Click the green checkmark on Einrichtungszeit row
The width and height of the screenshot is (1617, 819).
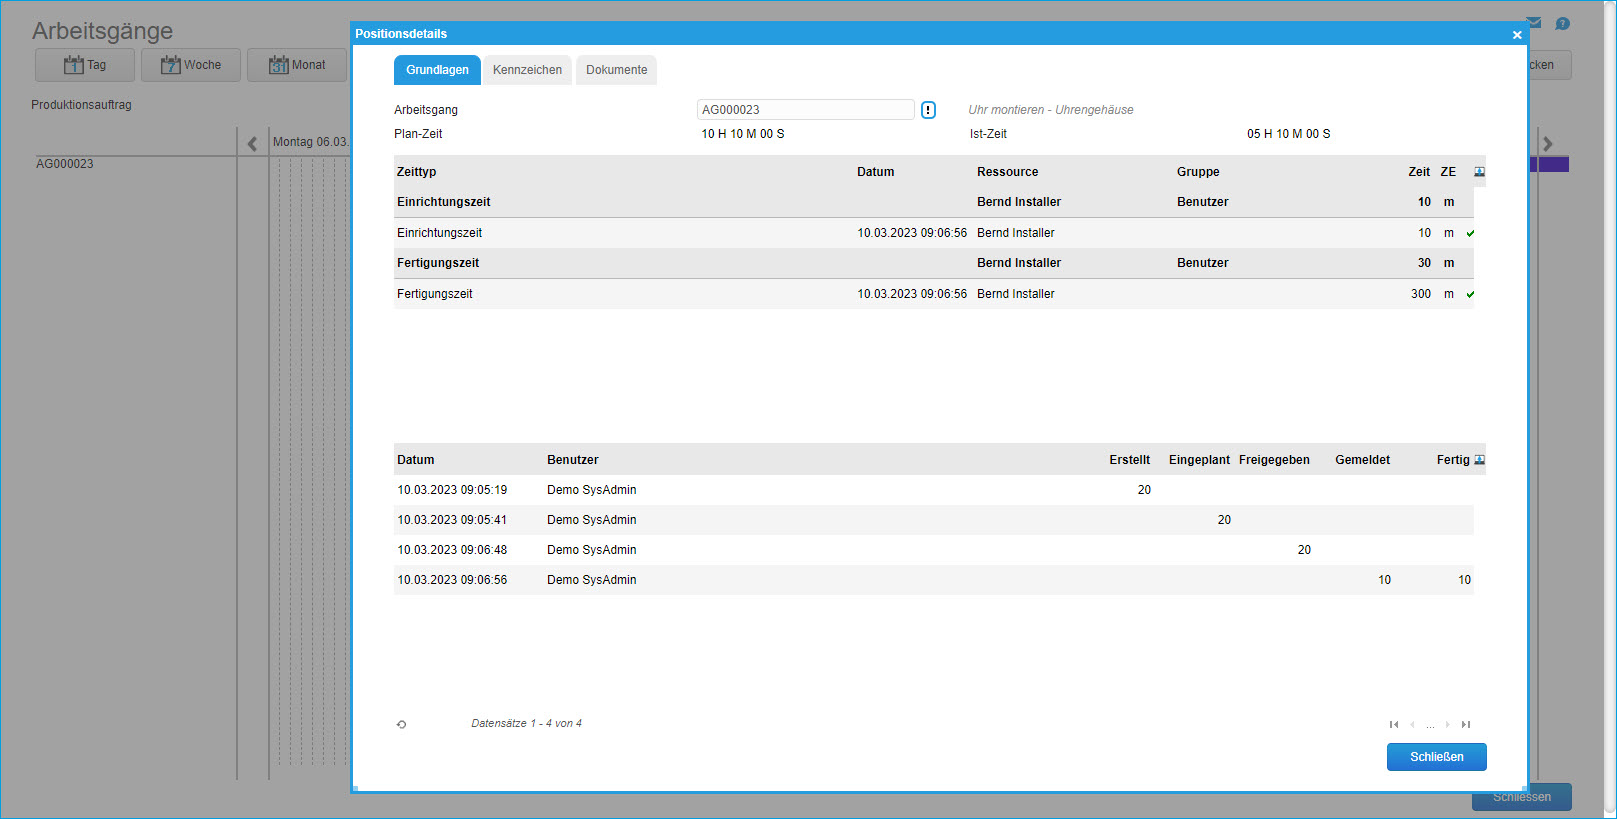[1470, 233]
